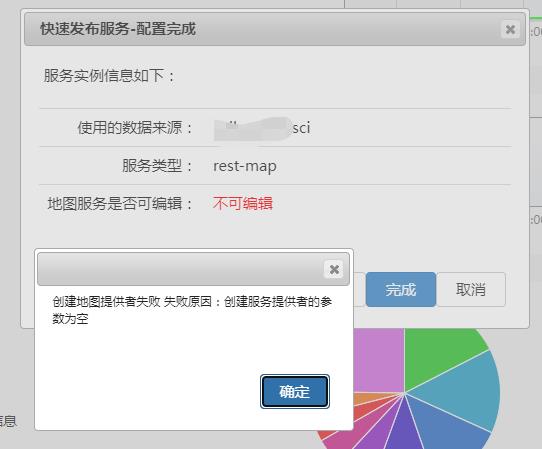Select the light purple pie slice
Image resolution: width=542 pixels, height=449 pixels.
point(379,359)
